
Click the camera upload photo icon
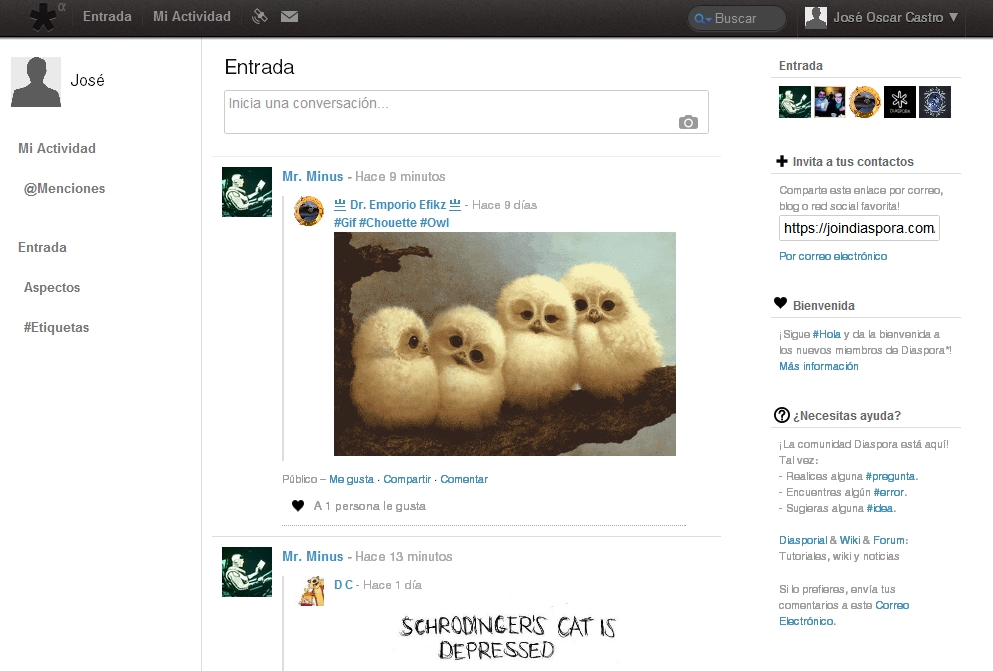[688, 122]
